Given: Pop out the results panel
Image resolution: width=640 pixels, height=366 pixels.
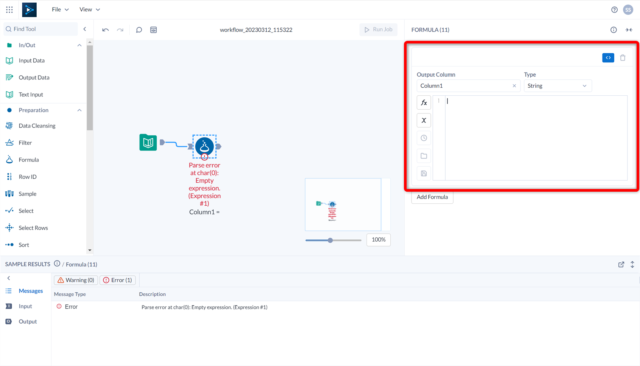Looking at the screenshot, I should tap(621, 264).
